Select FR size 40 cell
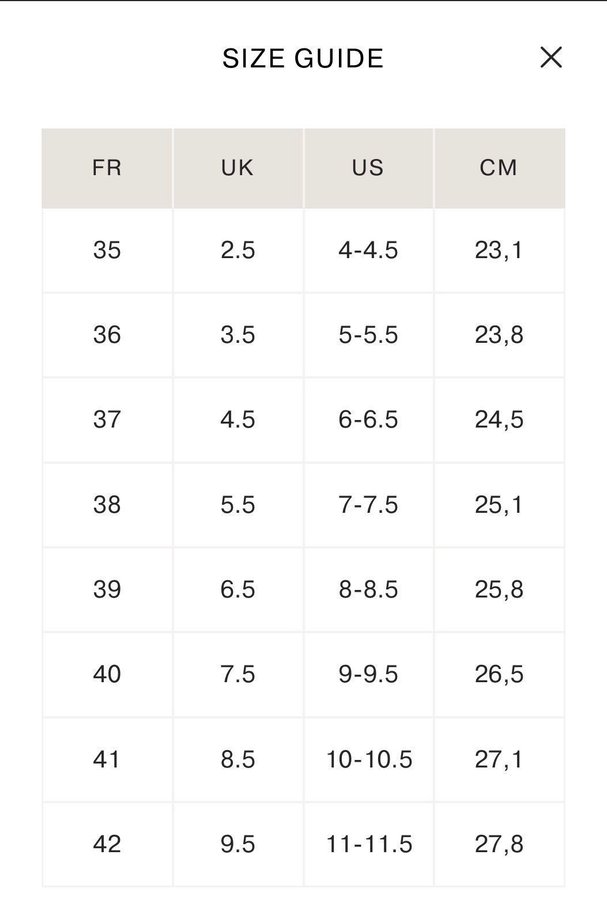Viewport: 607px width, 900px height. pyautogui.click(x=107, y=674)
